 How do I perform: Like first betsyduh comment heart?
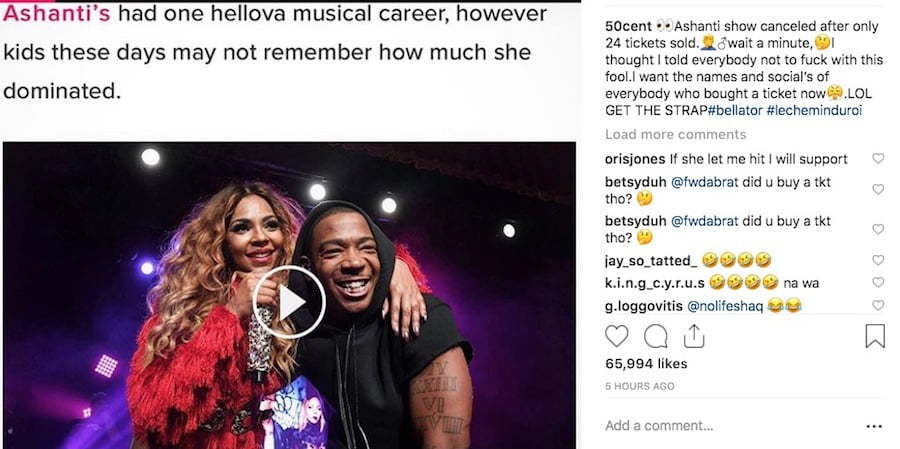(x=878, y=189)
